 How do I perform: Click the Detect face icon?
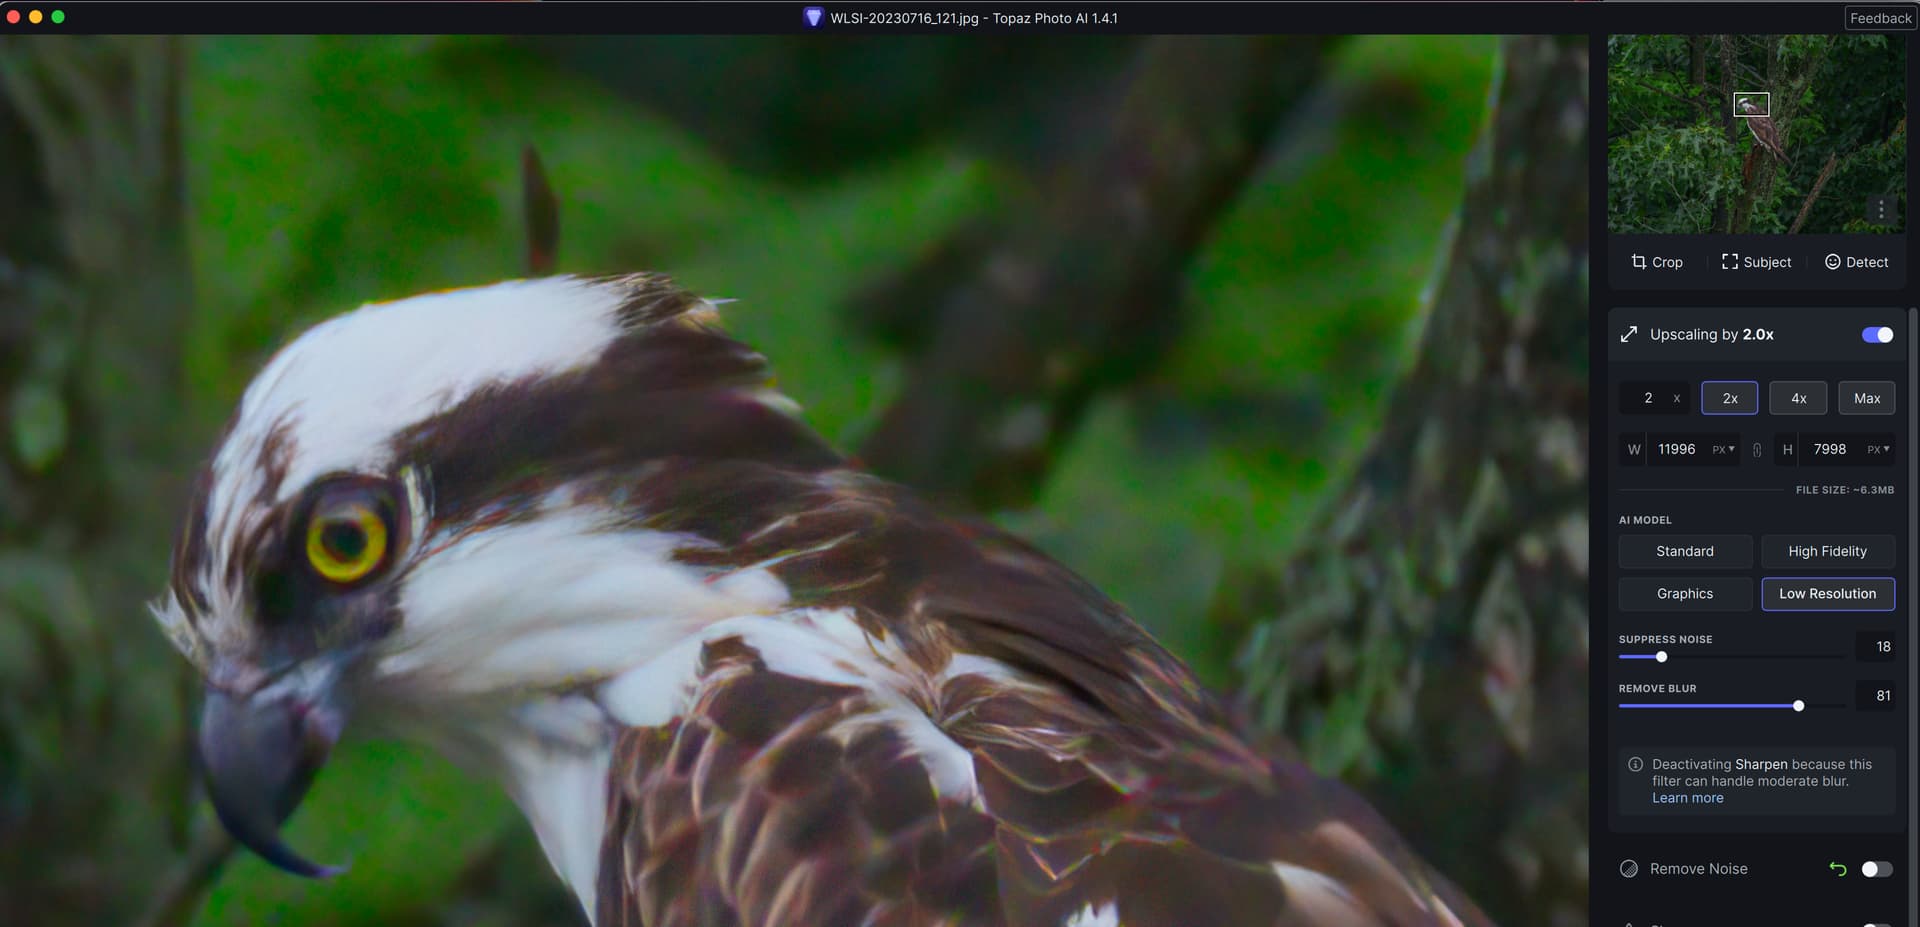pyautogui.click(x=1832, y=262)
